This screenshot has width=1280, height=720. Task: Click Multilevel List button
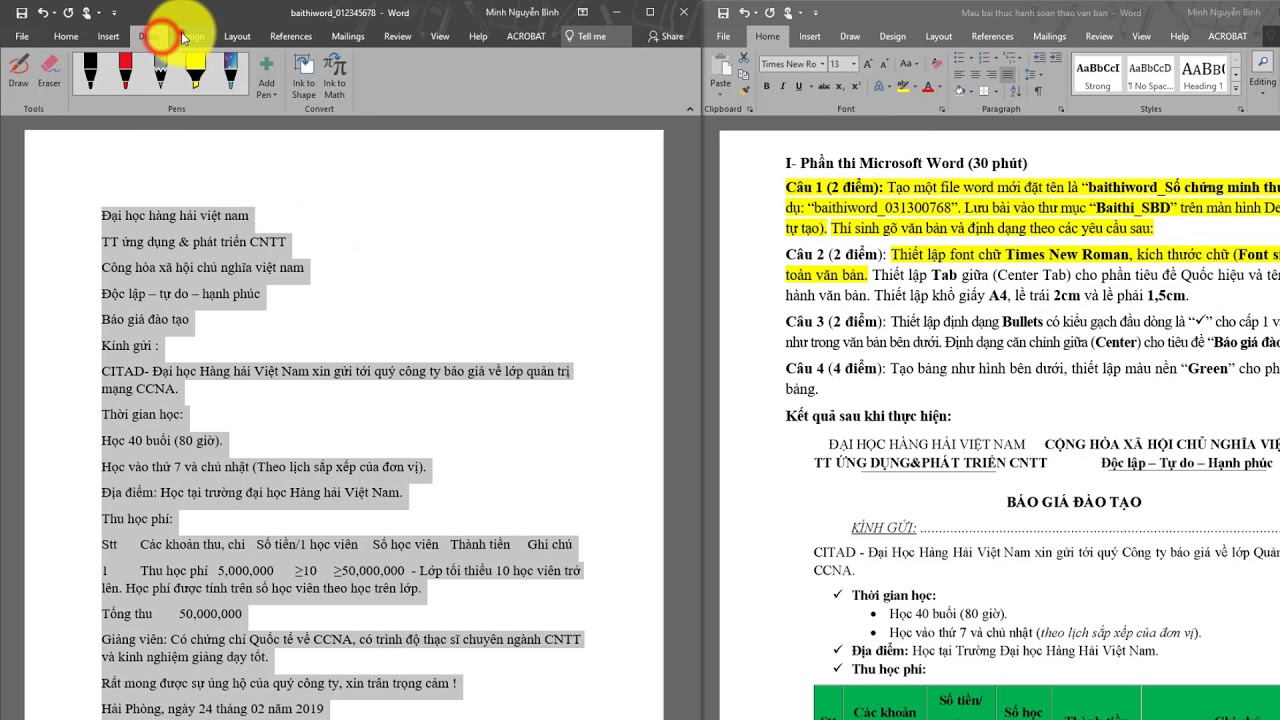coord(1012,58)
